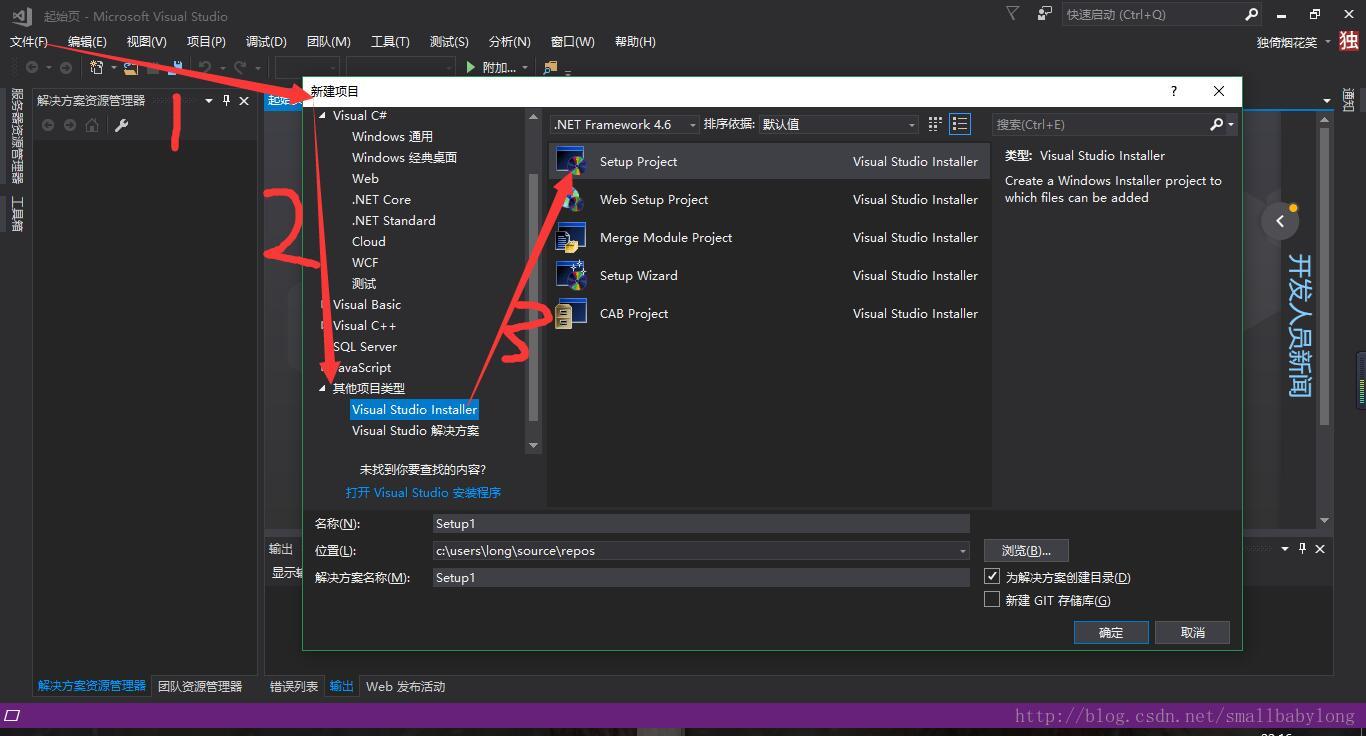Collapse the Visual C# tree node

[322, 116]
